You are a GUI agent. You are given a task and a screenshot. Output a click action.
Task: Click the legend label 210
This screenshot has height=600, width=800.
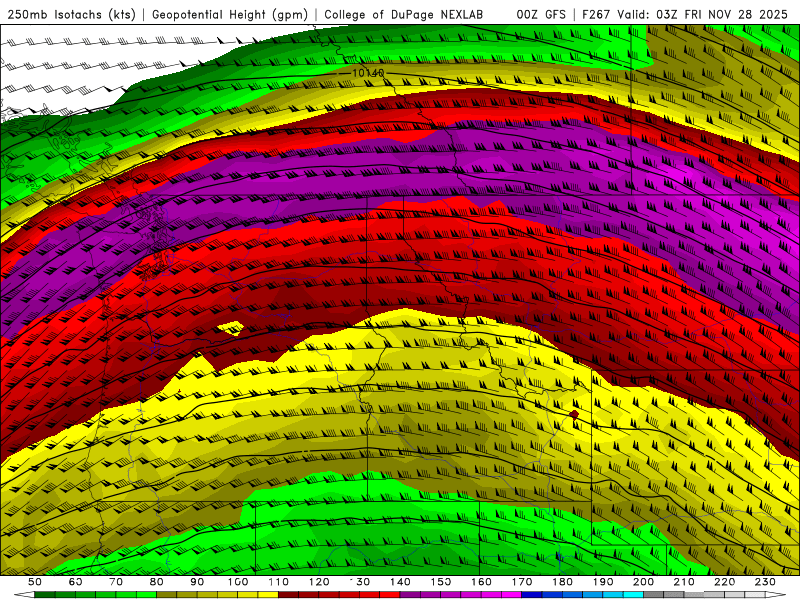coord(684,582)
